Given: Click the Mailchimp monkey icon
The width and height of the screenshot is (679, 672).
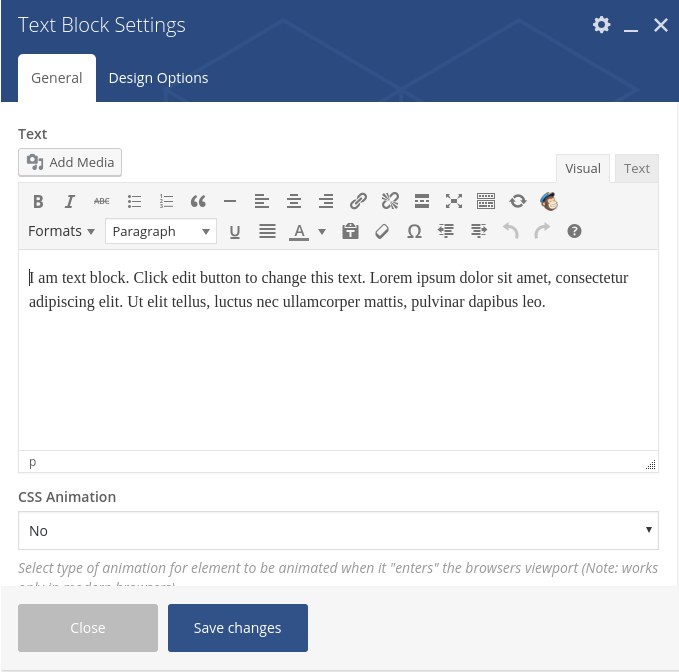Looking at the screenshot, I should click(549, 201).
